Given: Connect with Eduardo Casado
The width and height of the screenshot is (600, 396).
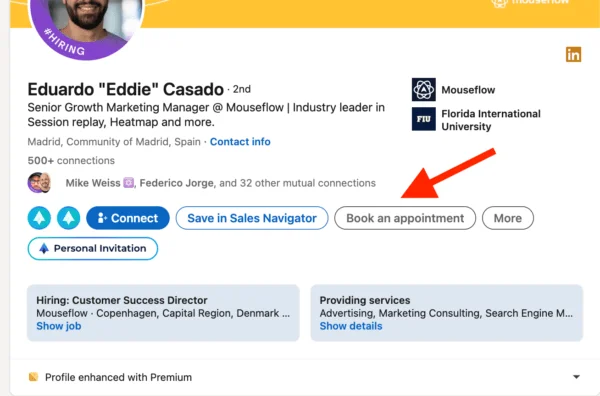Looking at the screenshot, I should (128, 218).
